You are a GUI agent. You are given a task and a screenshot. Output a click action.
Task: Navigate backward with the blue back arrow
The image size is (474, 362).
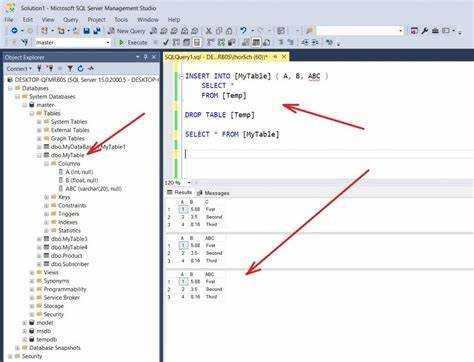[x=14, y=31]
